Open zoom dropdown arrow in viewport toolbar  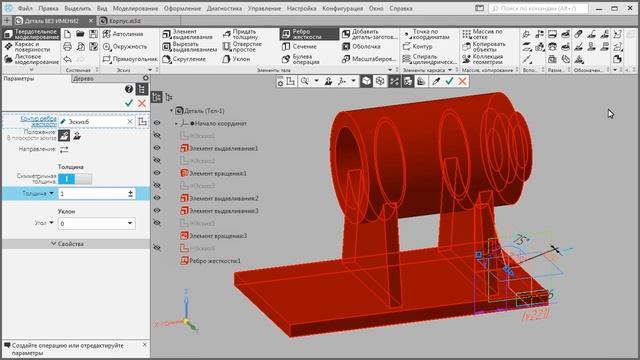point(316,81)
